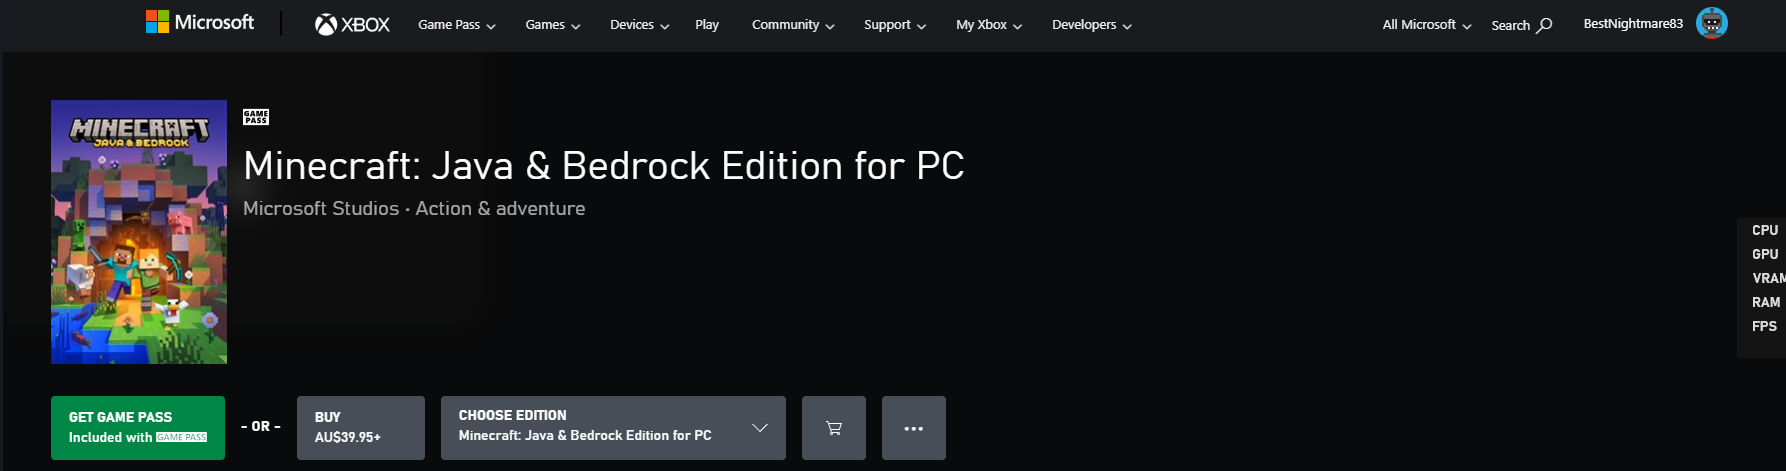Expand the My Xbox menu
Screen dimensions: 1786x471
[x=989, y=25]
